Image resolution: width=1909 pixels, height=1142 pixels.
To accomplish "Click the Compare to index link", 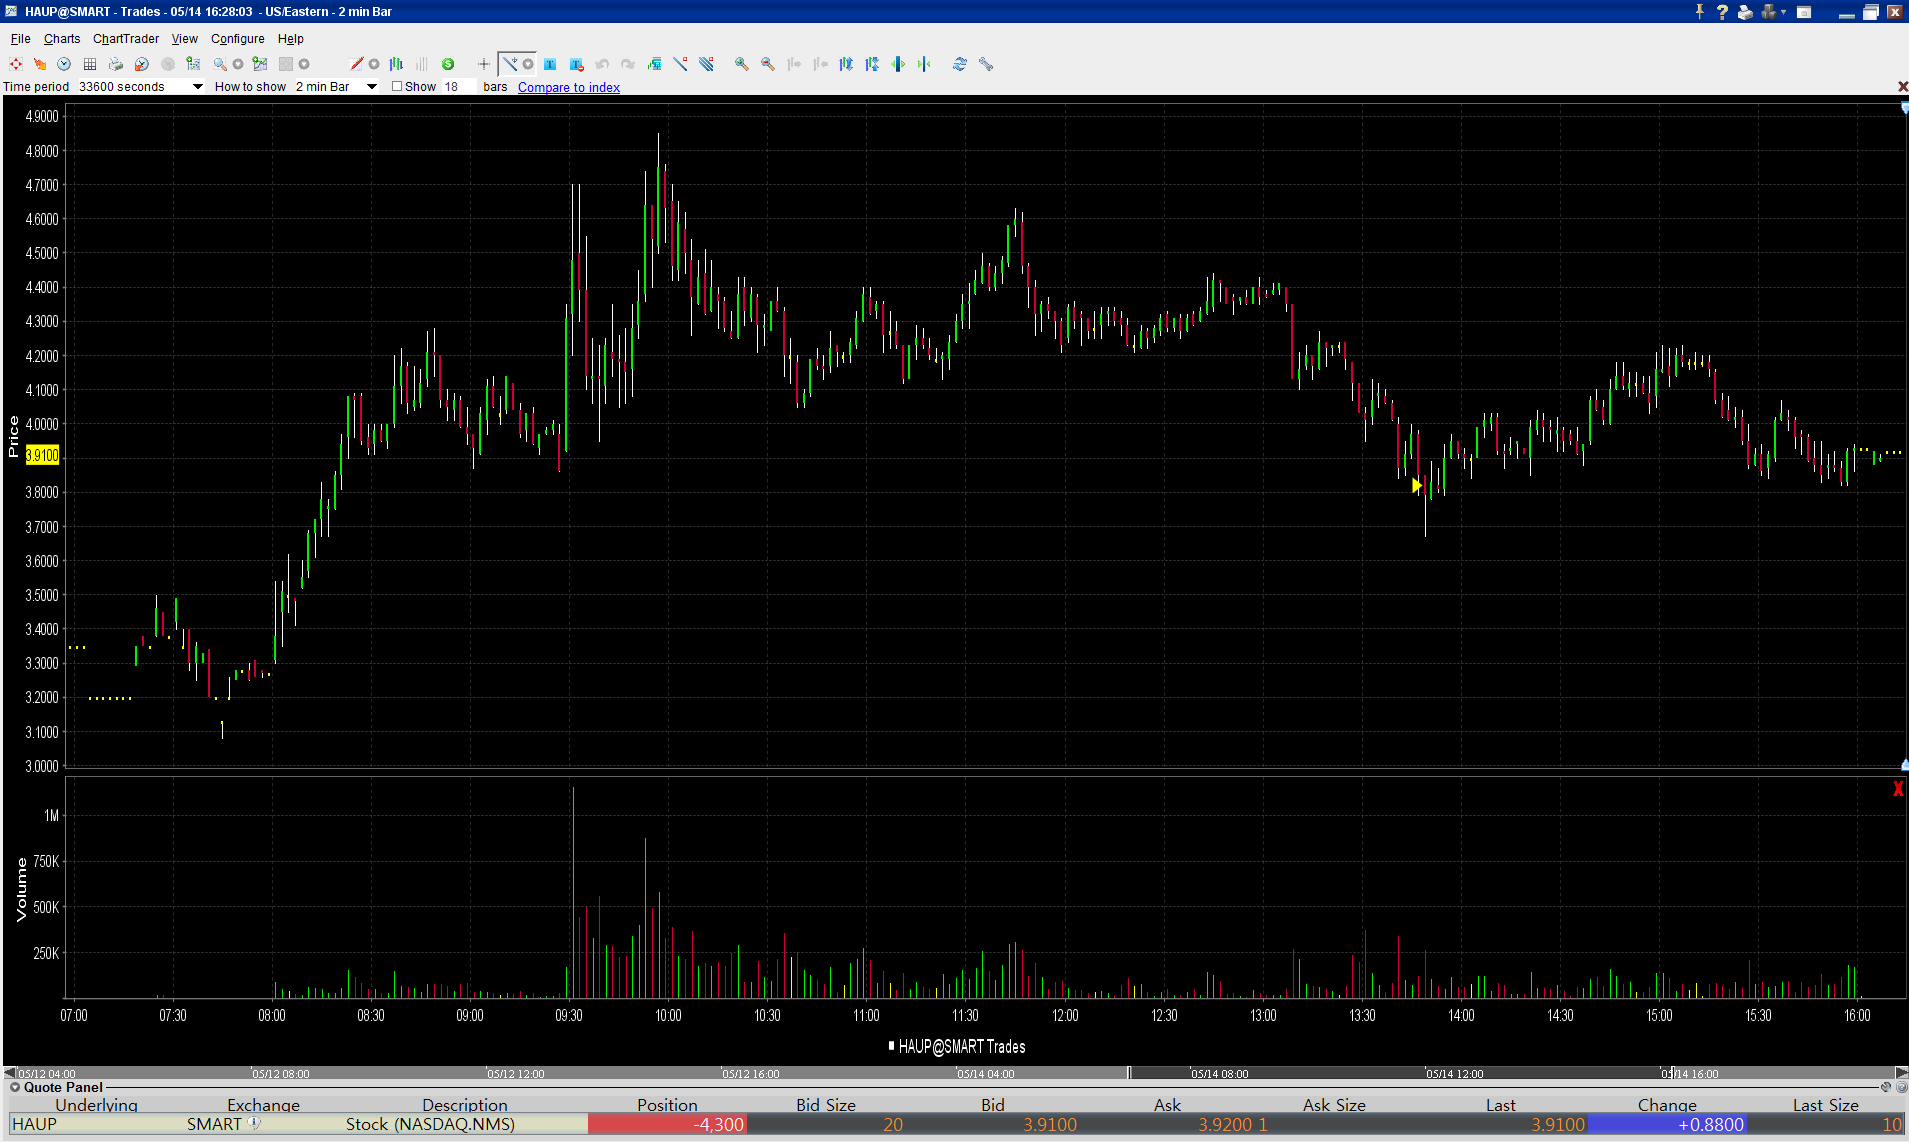I will click(568, 88).
